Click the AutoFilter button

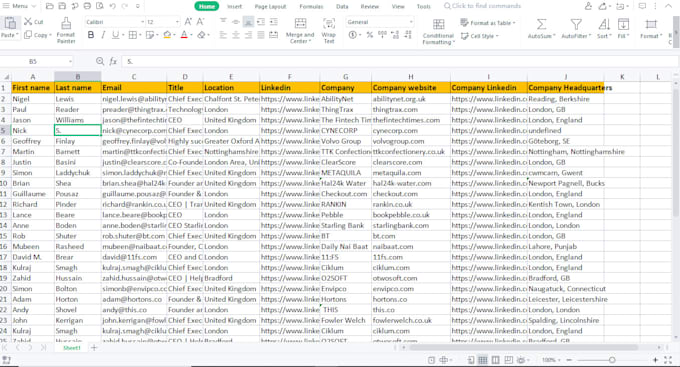(576, 29)
